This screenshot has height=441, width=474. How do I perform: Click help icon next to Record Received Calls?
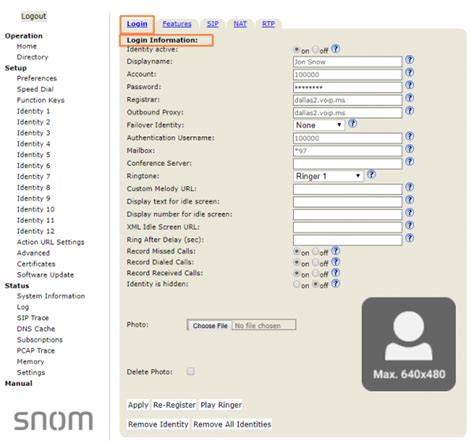(336, 273)
